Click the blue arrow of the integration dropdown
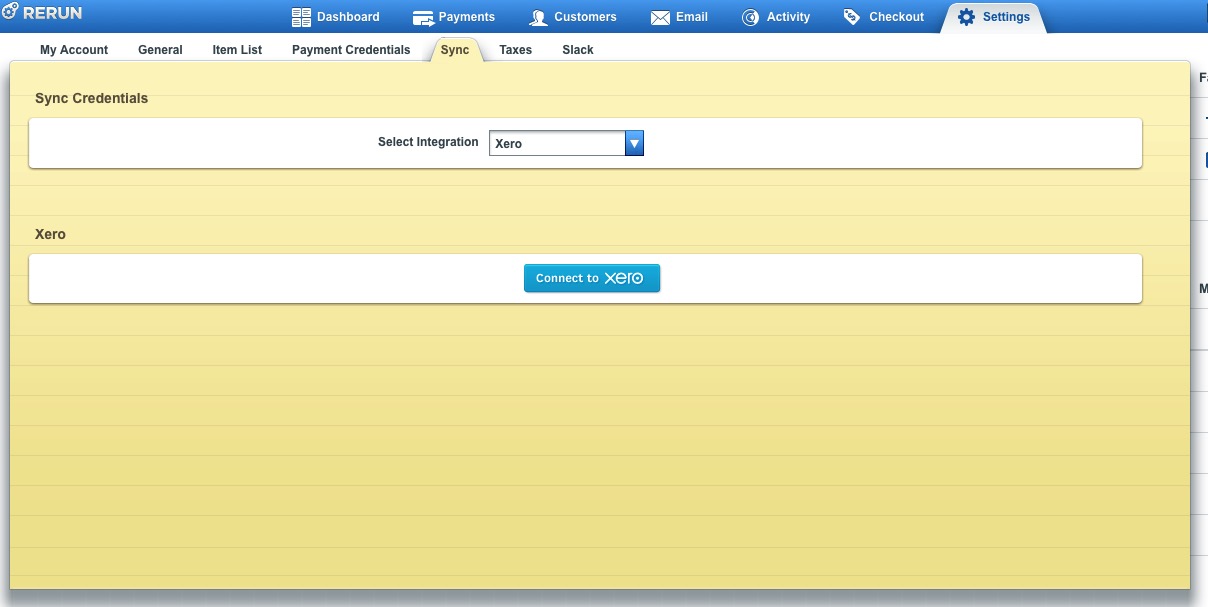This screenshot has height=607, width=1208. pyautogui.click(x=634, y=143)
